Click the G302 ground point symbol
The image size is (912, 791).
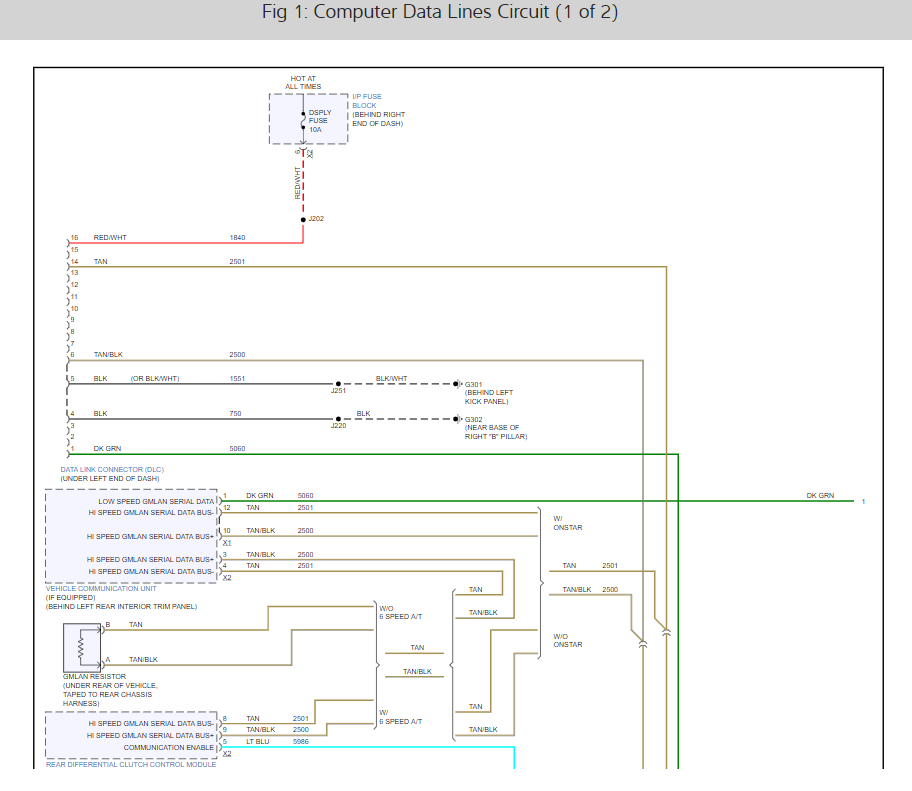pos(457,419)
